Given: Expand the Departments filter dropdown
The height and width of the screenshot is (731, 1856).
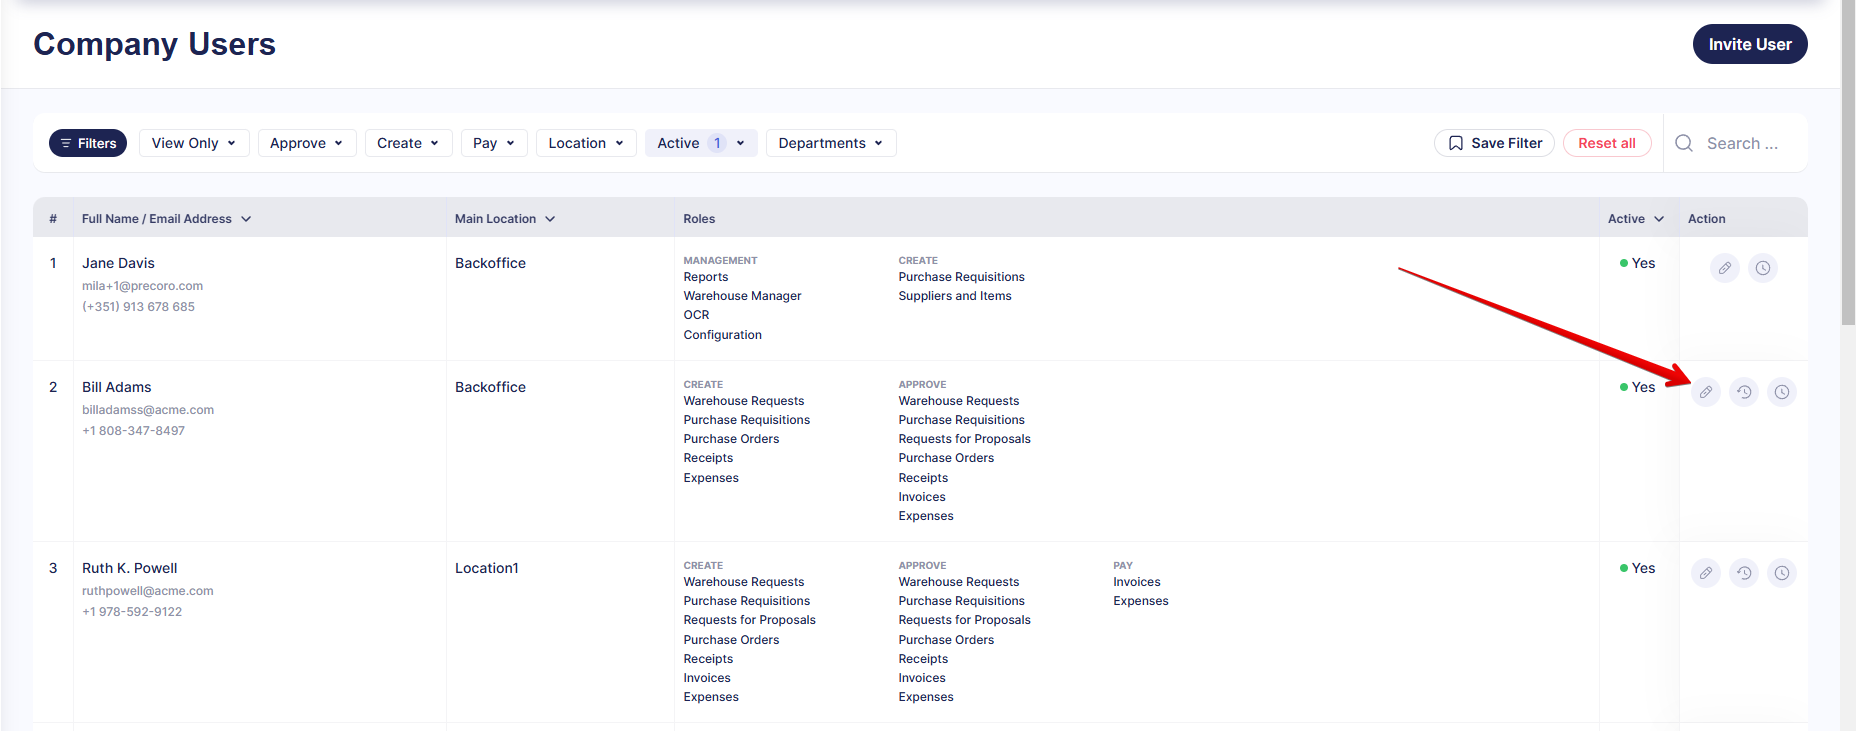Looking at the screenshot, I should click(830, 143).
